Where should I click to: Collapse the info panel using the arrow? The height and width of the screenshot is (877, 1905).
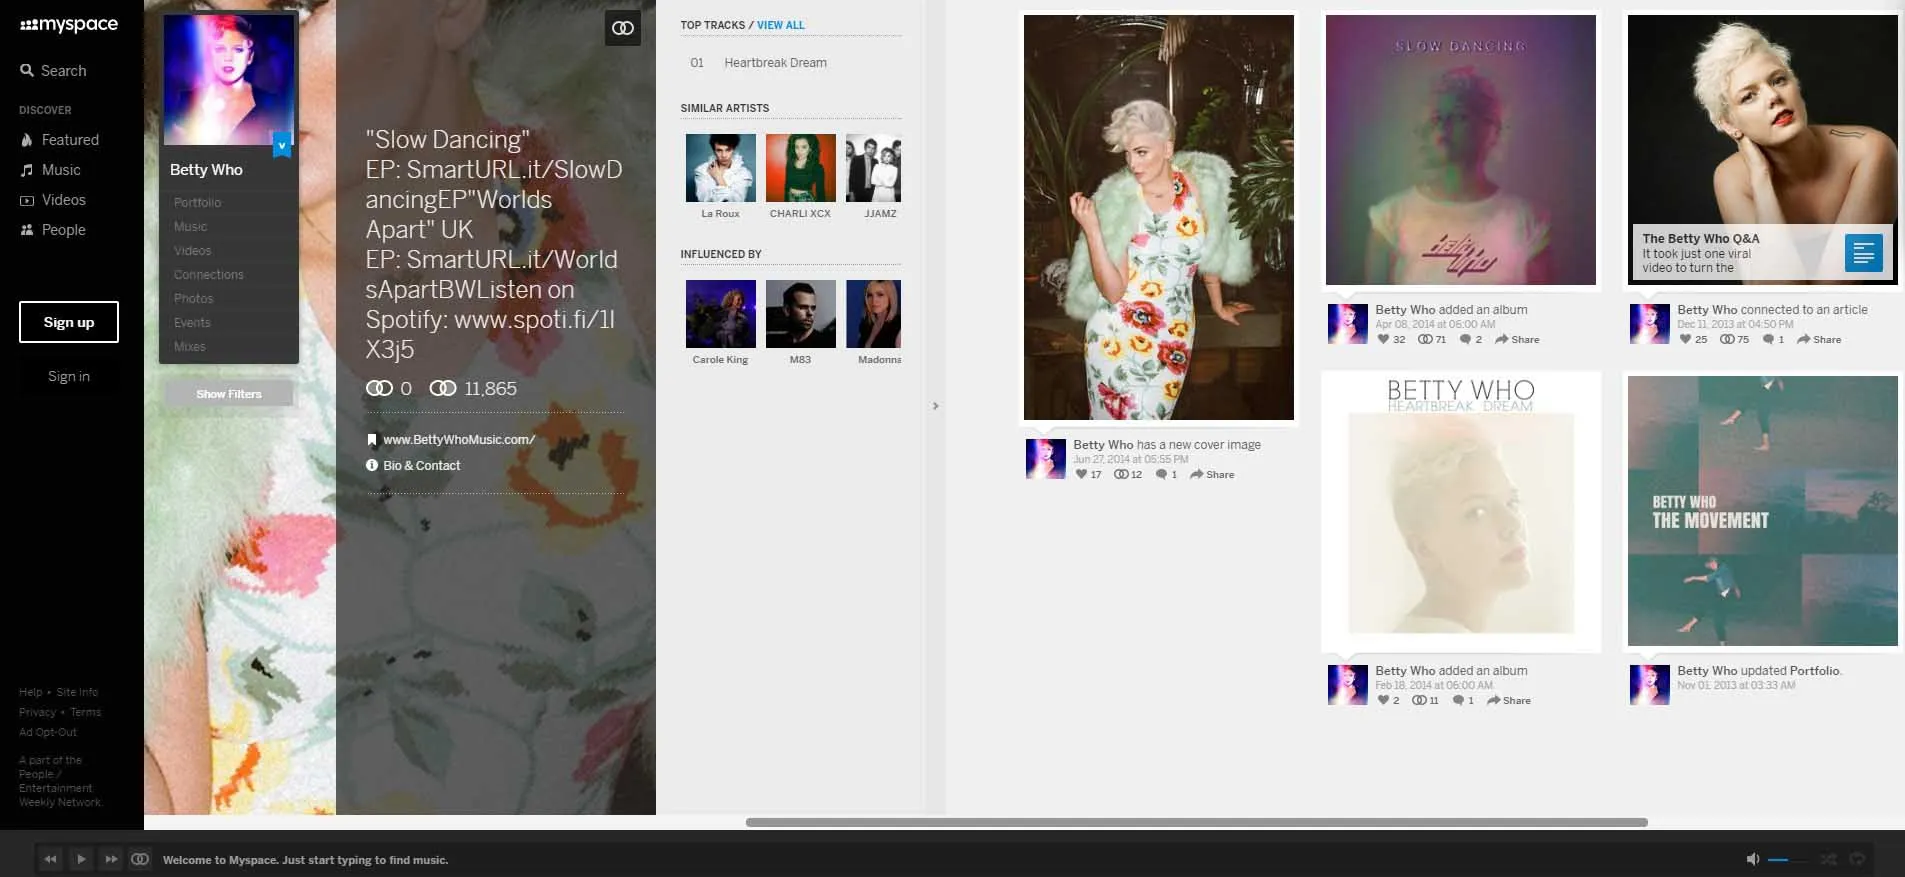click(x=936, y=406)
